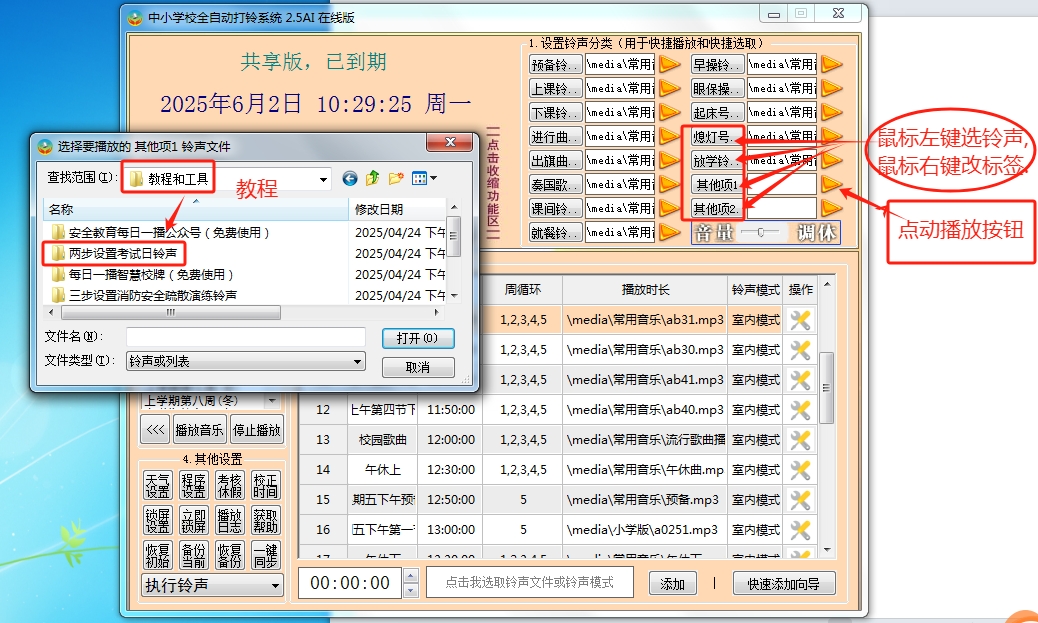This screenshot has width=1038, height=623.
Task: Click 打开 in the file dialog
Action: tap(418, 338)
